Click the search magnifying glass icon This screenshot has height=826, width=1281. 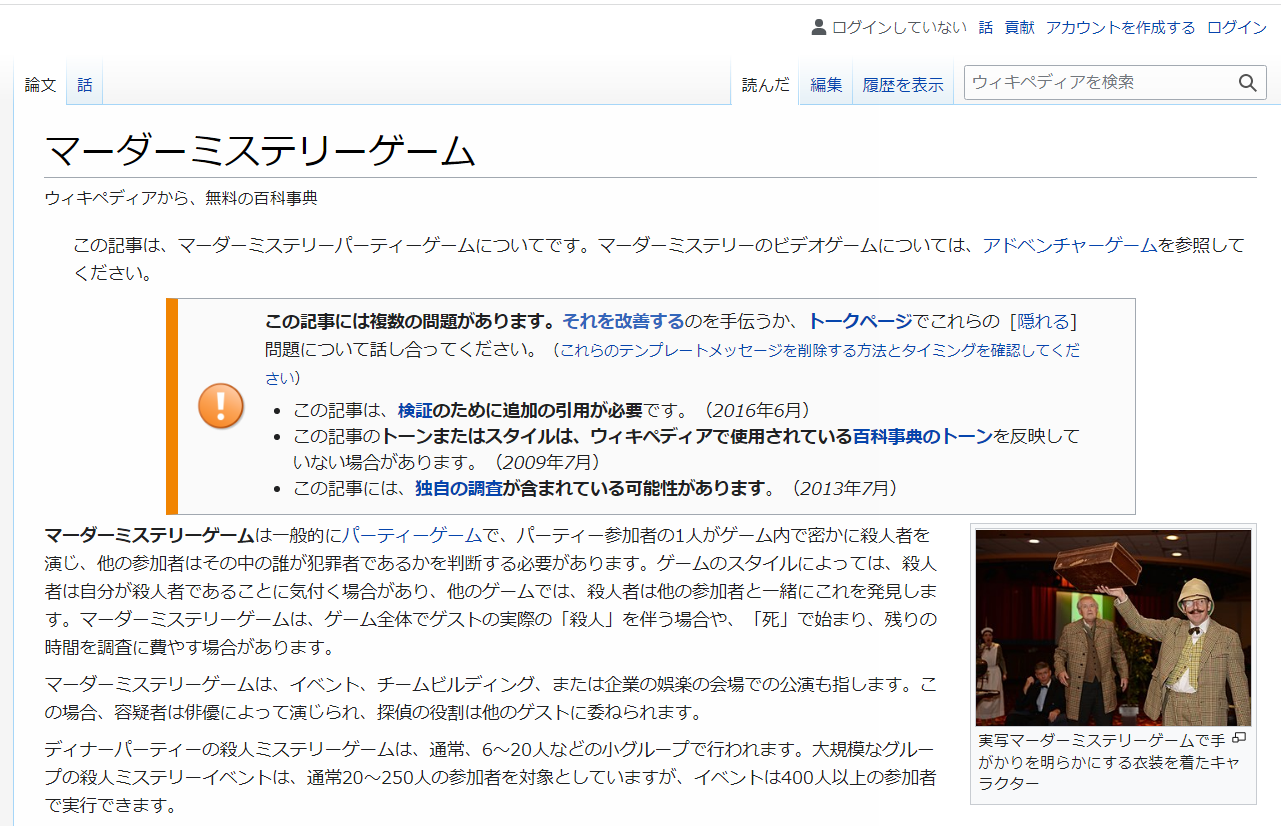pyautogui.click(x=1247, y=83)
